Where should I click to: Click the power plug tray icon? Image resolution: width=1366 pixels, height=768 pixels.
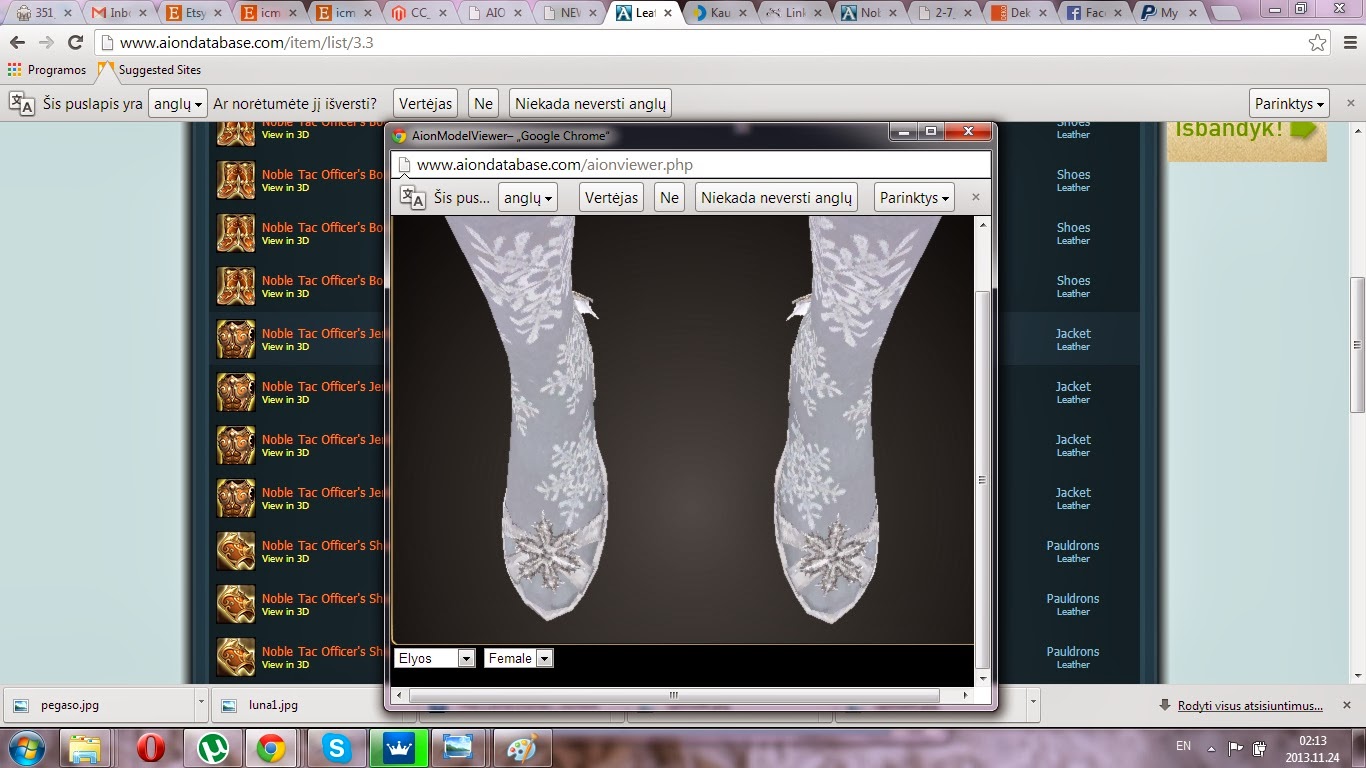[1259, 747]
